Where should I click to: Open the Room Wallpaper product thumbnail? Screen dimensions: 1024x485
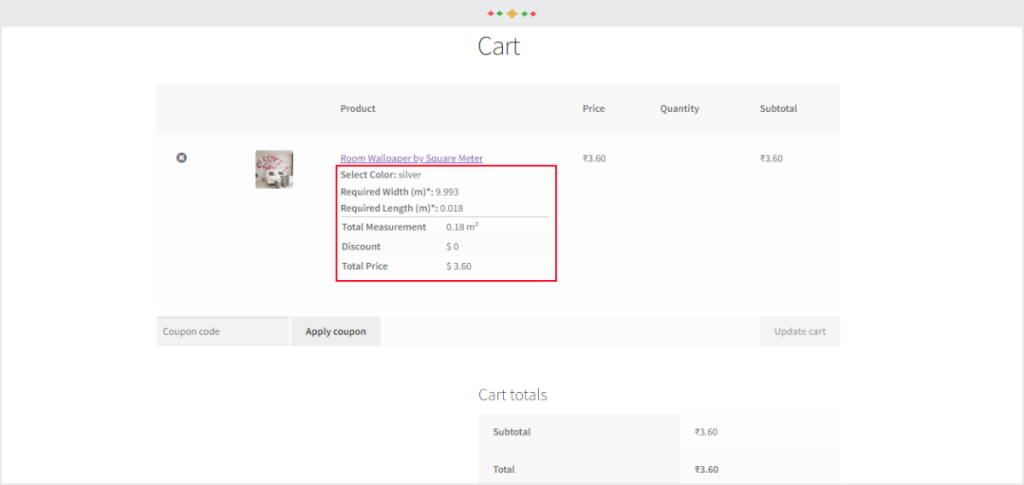tap(274, 169)
